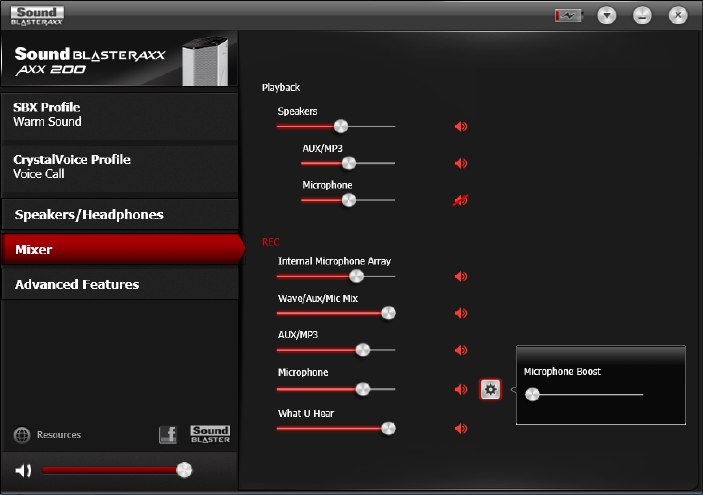Open the Sound Blaster logo link
This screenshot has height=495, width=703.
click(x=210, y=434)
